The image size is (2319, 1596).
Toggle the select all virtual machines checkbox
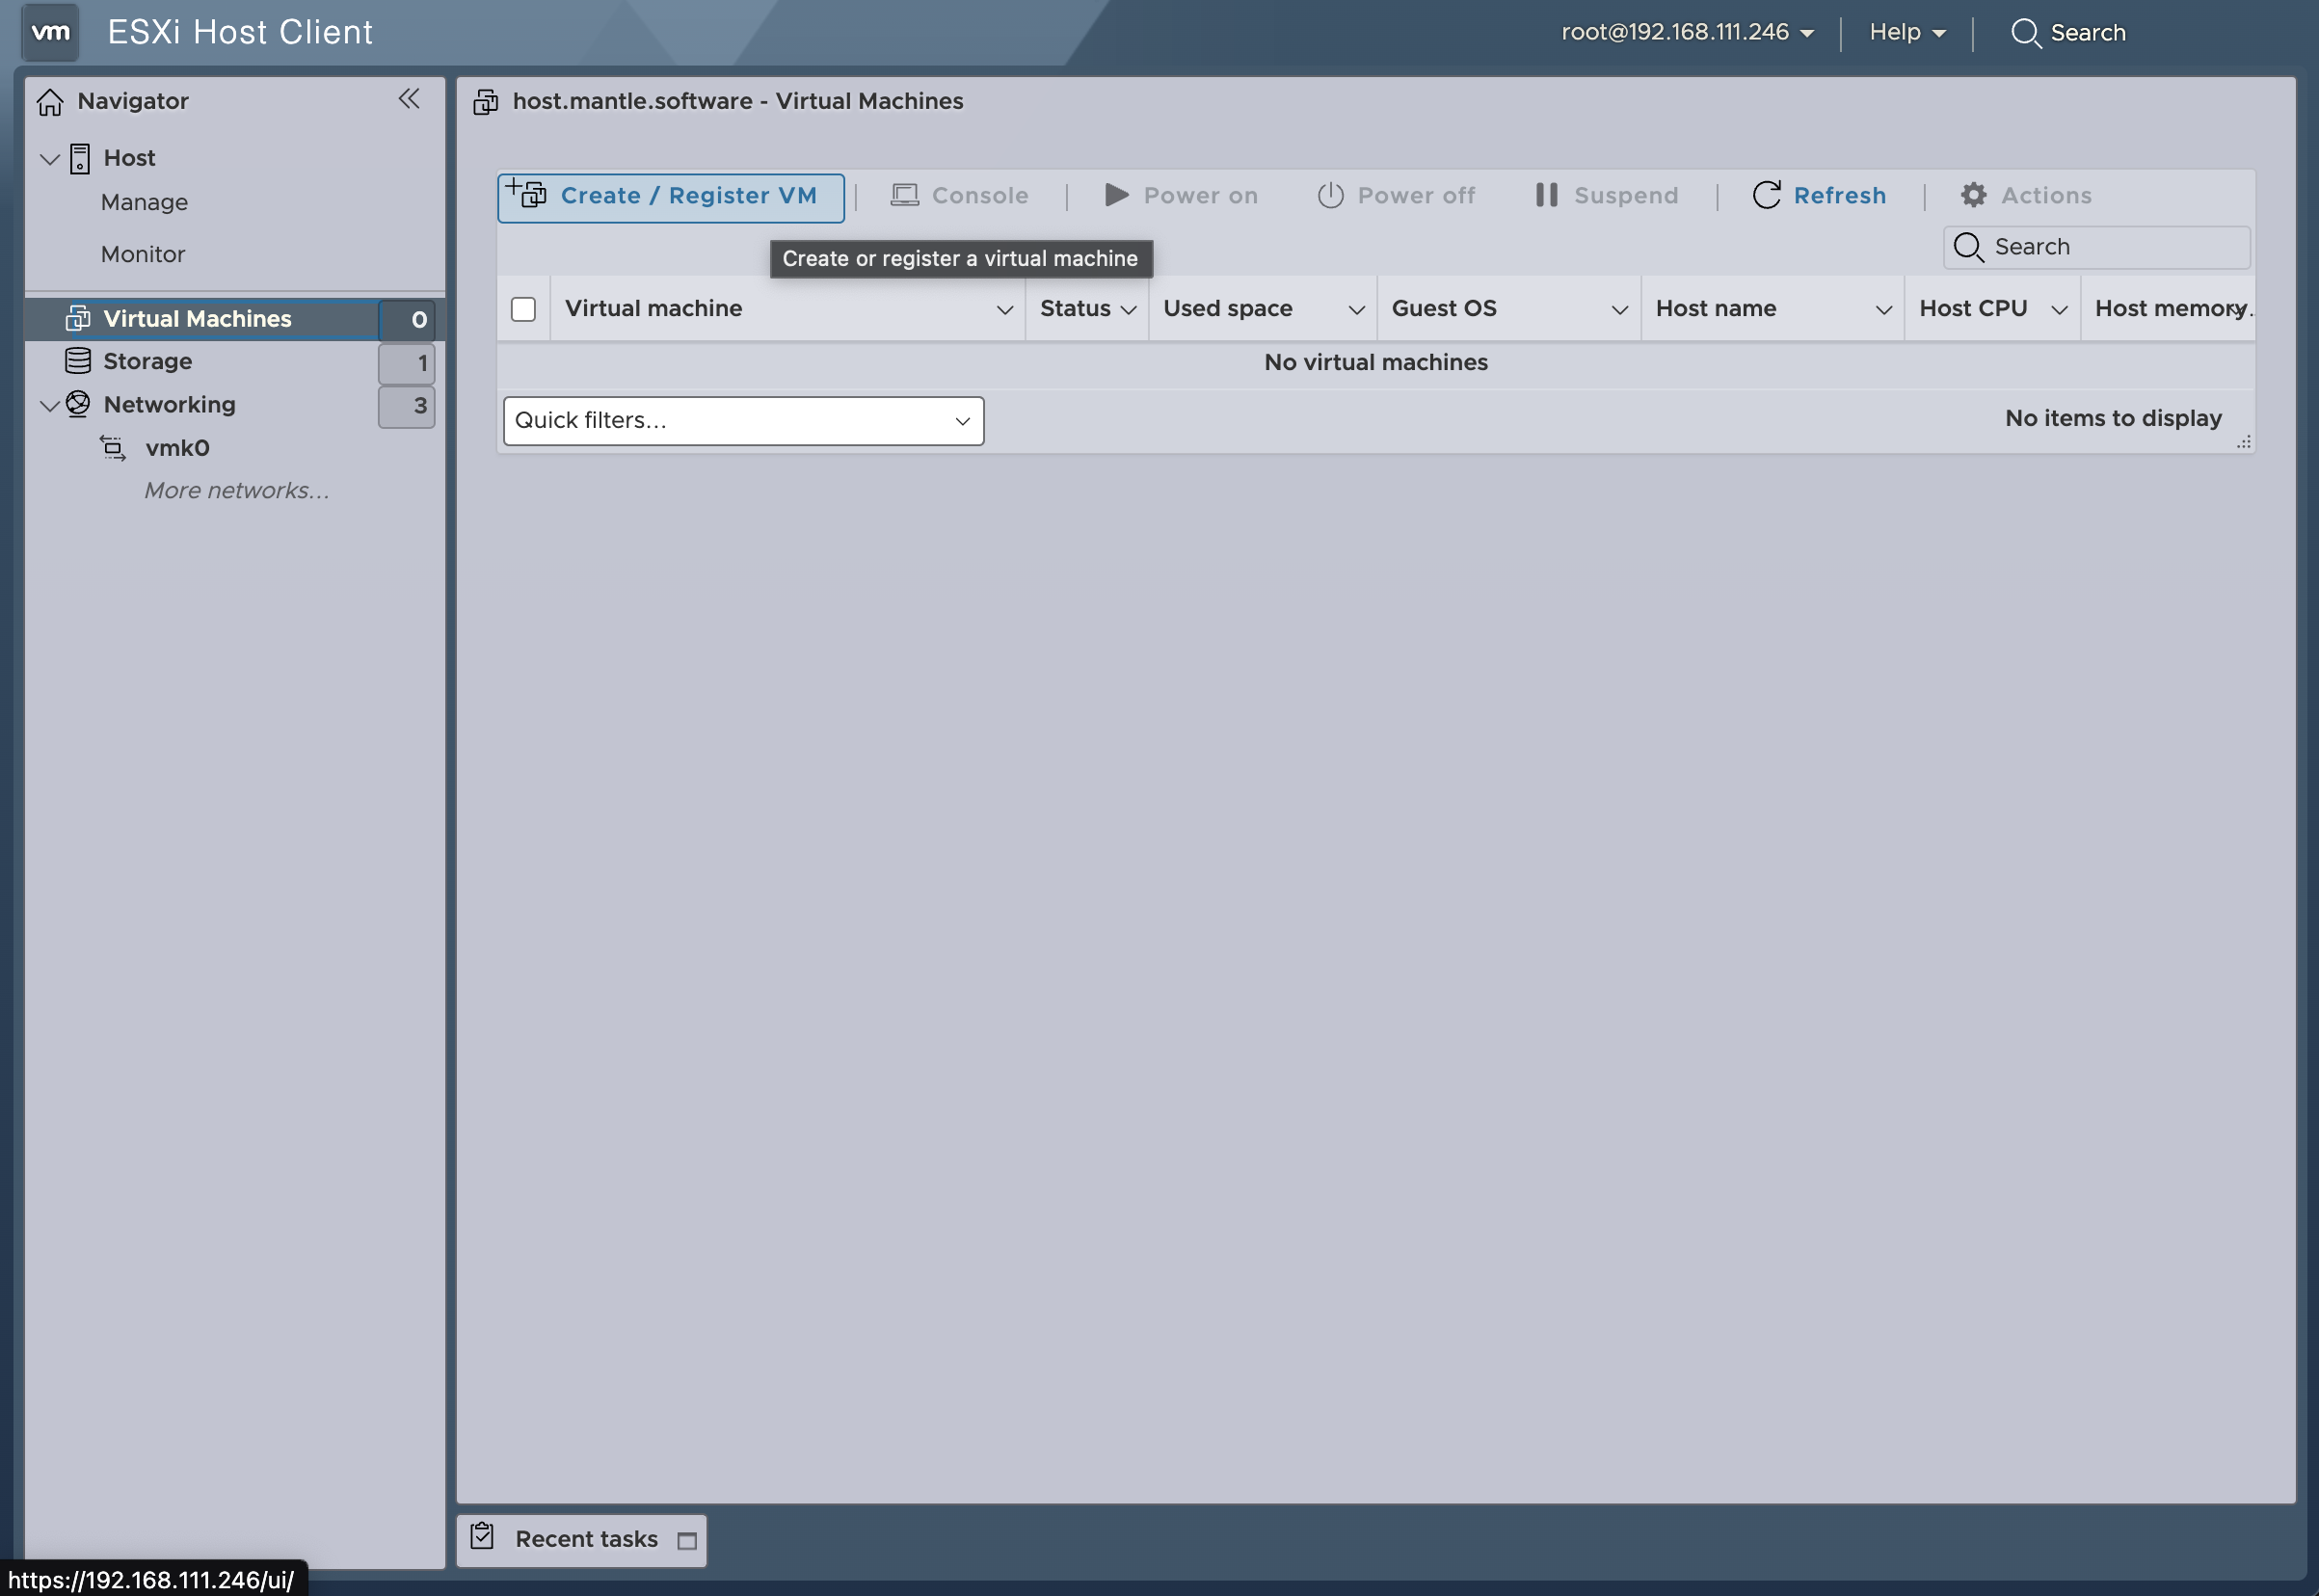coord(523,309)
